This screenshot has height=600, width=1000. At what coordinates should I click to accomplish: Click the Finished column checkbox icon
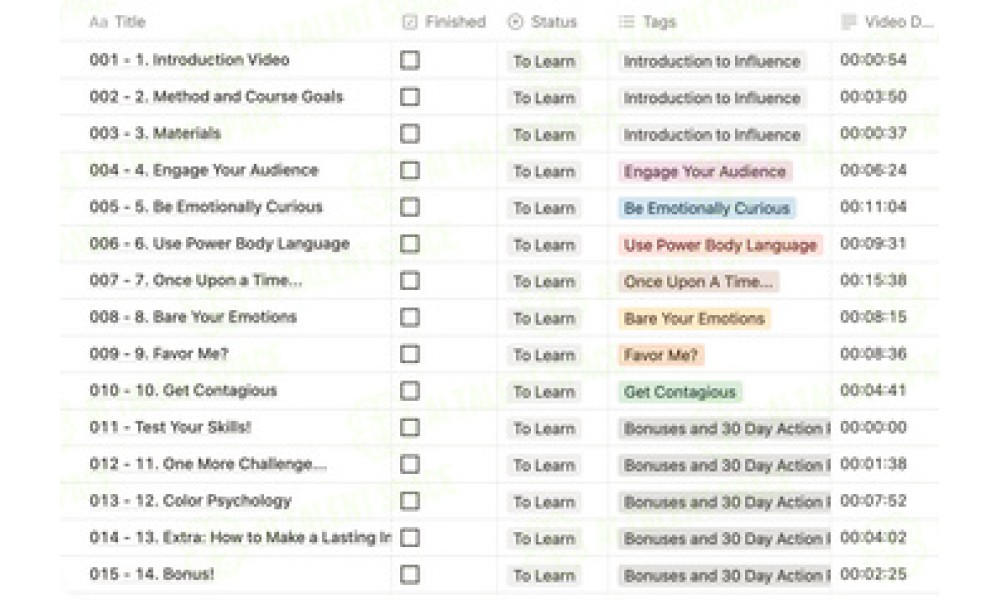pyautogui.click(x=410, y=22)
